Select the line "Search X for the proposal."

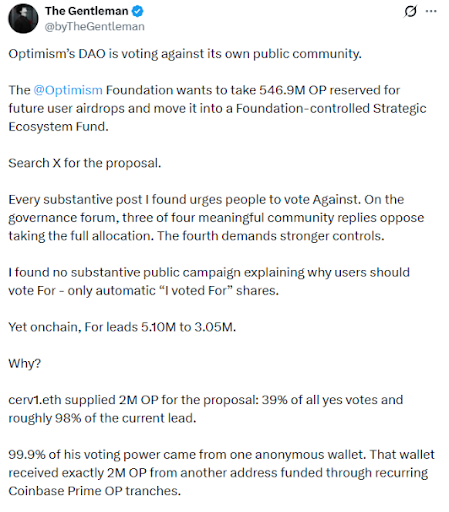tap(85, 163)
